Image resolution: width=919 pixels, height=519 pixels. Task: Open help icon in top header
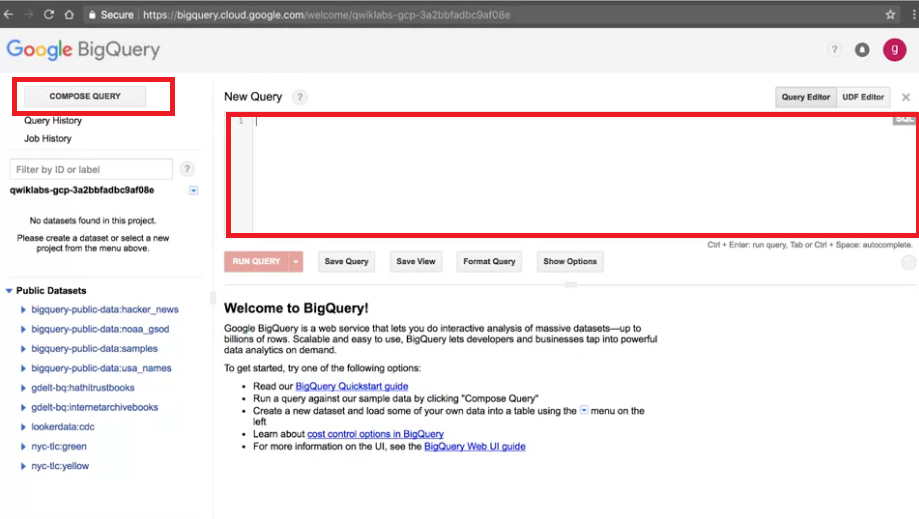(835, 50)
